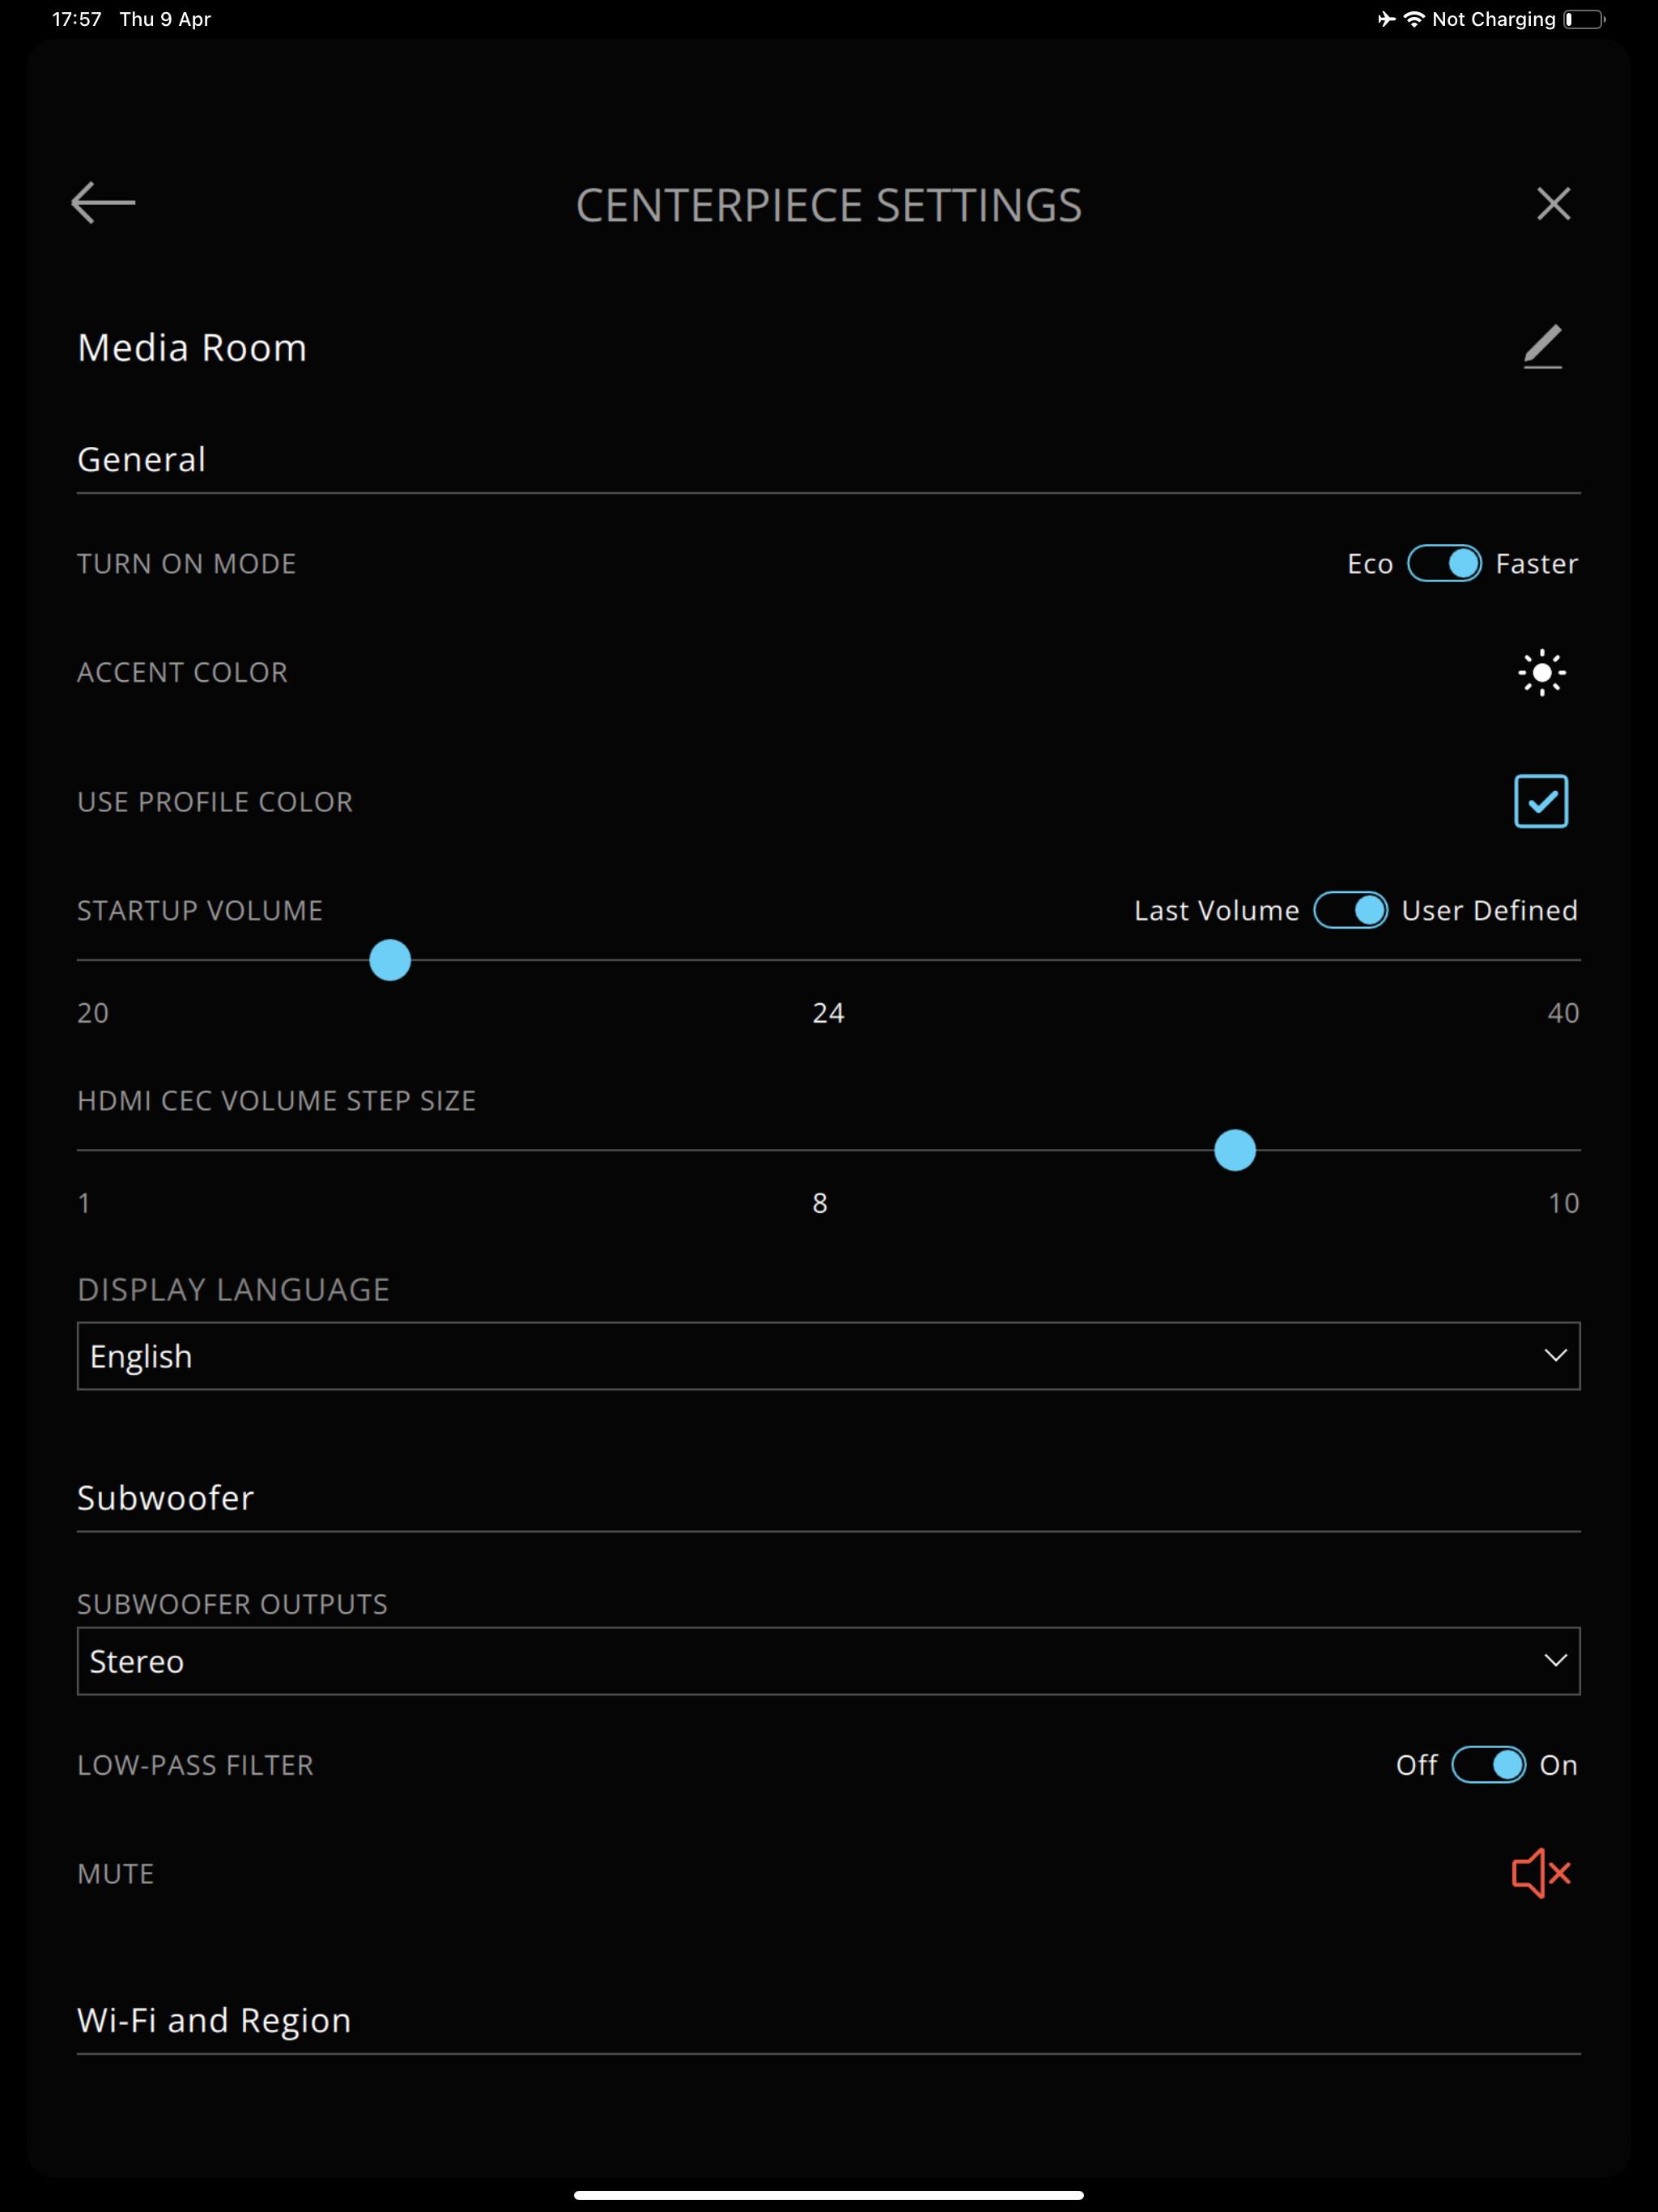This screenshot has width=1658, height=2212.
Task: Select the Wi-Fi and Region section
Action: 214,2020
